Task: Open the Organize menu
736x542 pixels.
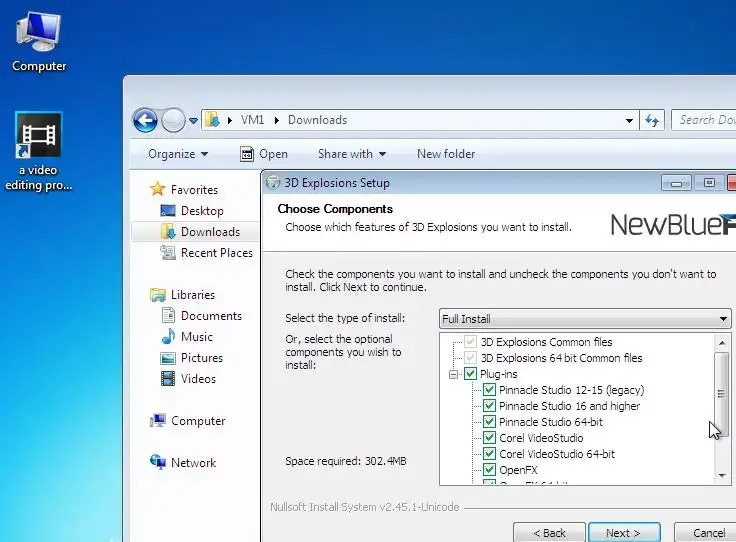Action: [x=178, y=154]
